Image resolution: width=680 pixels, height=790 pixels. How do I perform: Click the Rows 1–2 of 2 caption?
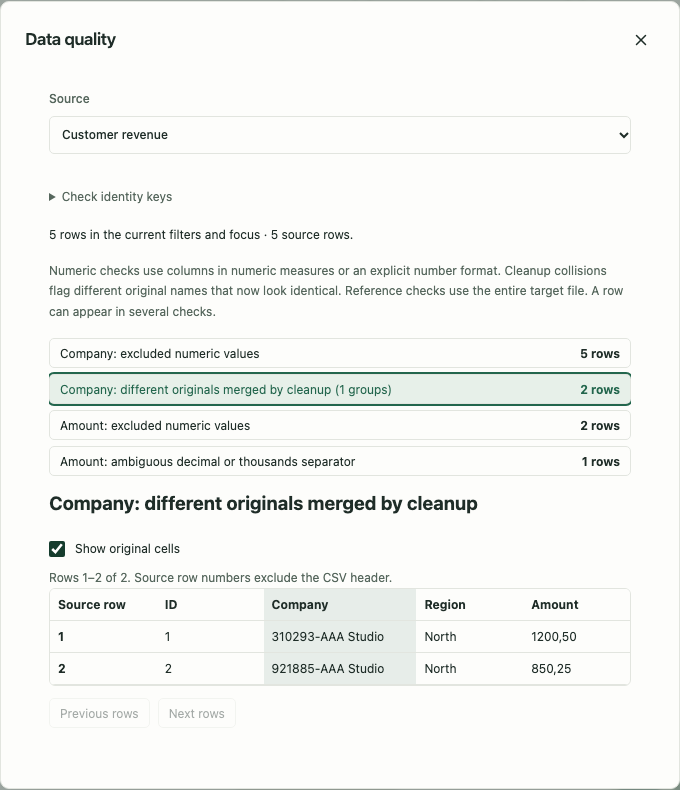pyautogui.click(x=220, y=577)
